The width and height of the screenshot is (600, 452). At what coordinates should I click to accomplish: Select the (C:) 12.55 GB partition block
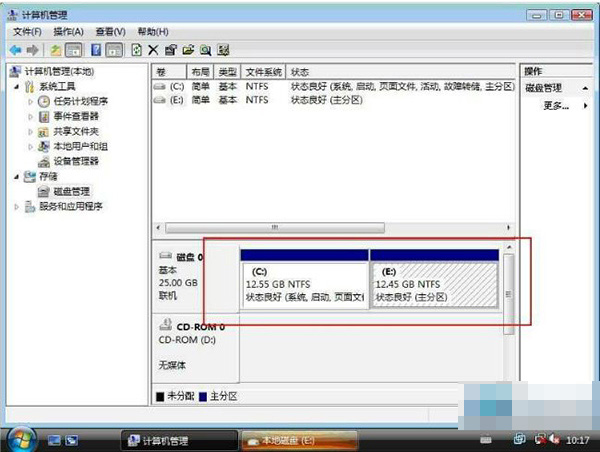pyautogui.click(x=304, y=284)
